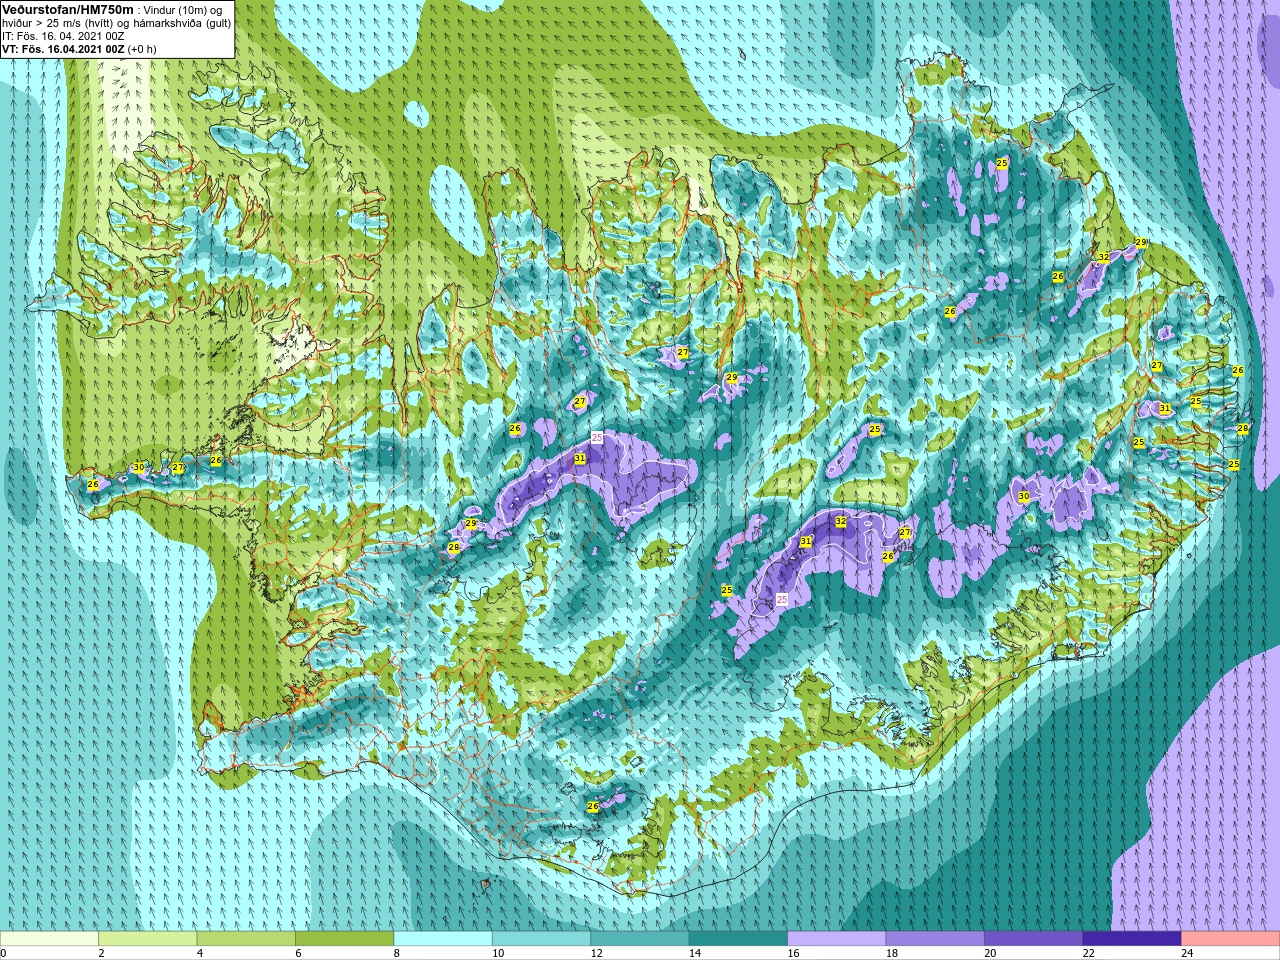Click the scale tick label 22

tap(1089, 953)
